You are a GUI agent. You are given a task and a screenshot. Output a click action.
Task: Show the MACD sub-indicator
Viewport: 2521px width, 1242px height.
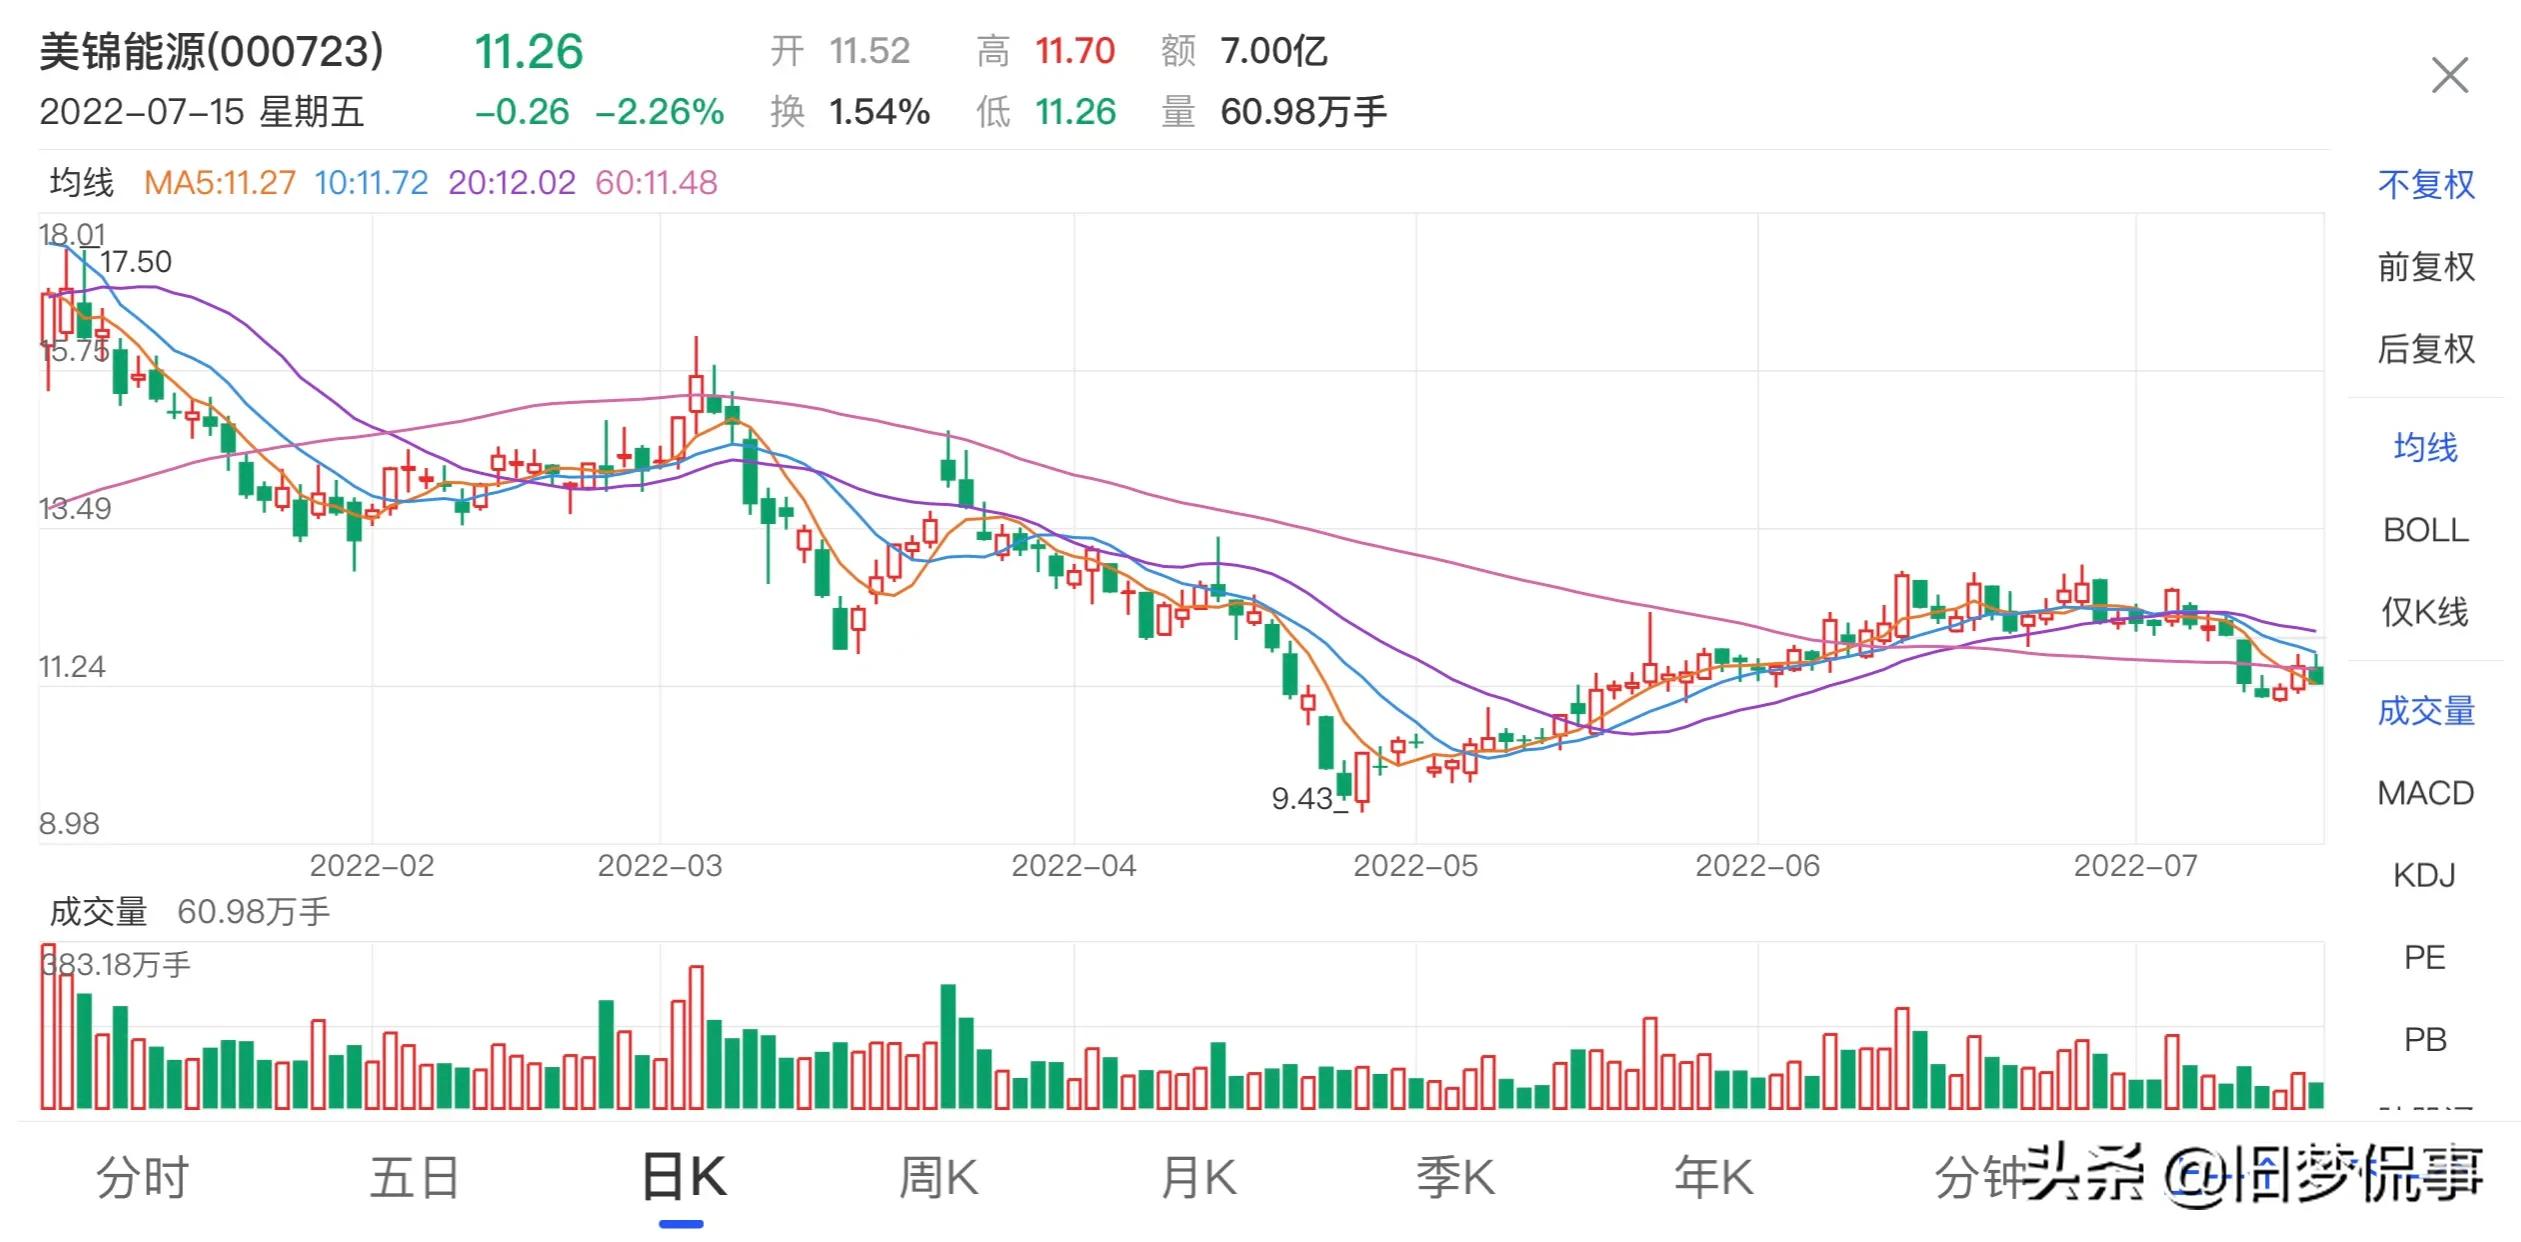(2425, 793)
